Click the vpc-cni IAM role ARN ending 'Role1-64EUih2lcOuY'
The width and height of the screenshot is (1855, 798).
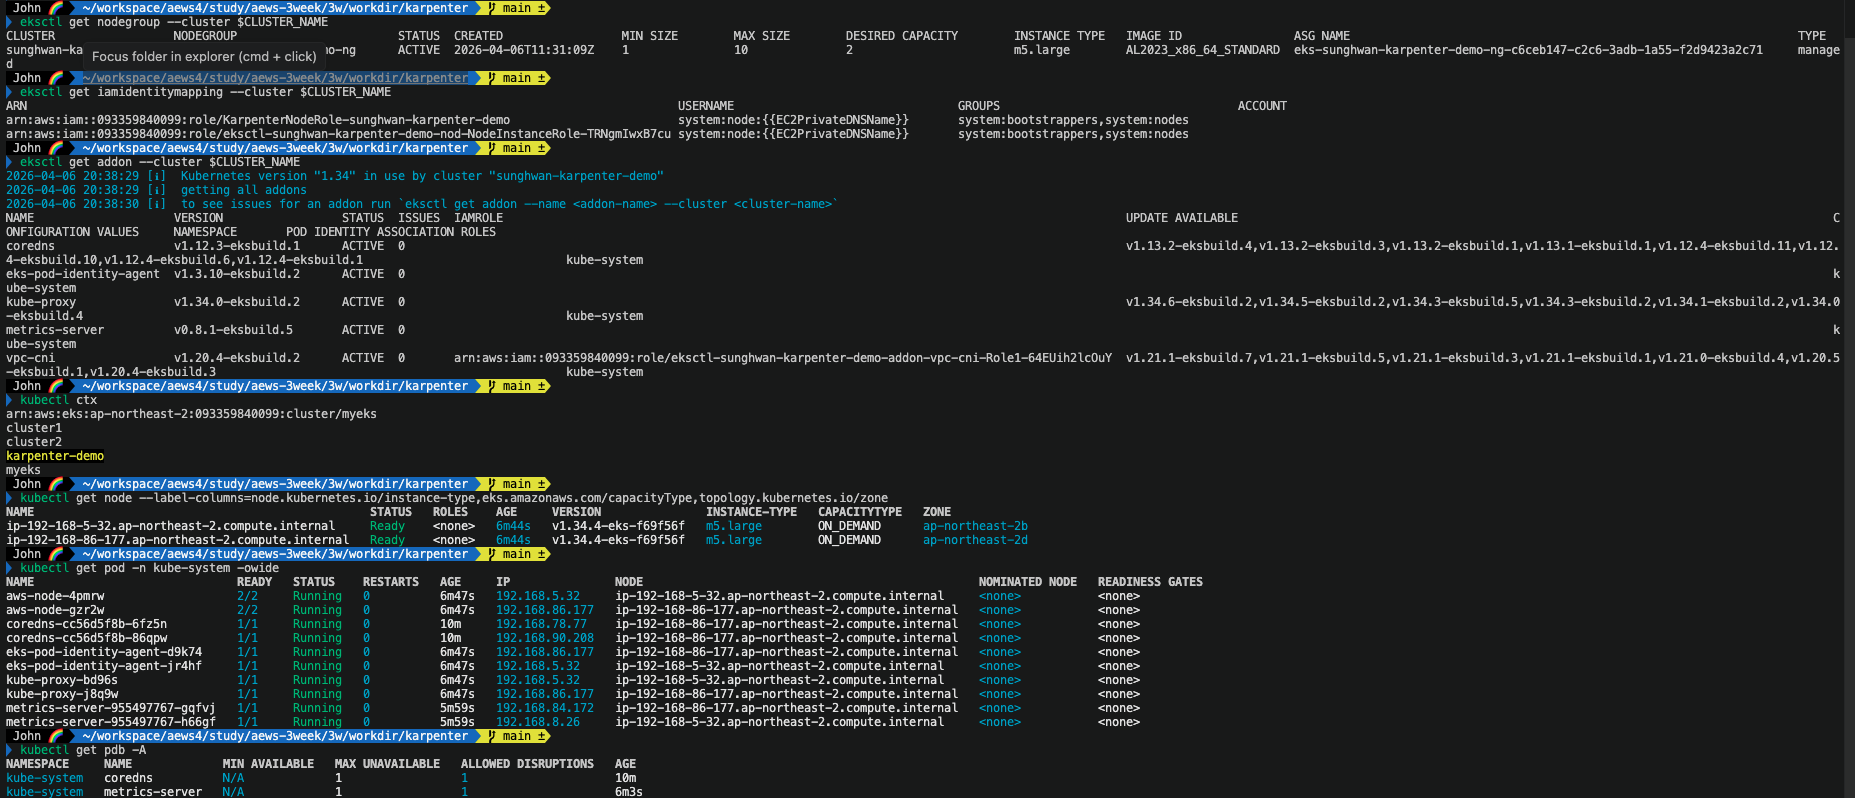(x=783, y=358)
